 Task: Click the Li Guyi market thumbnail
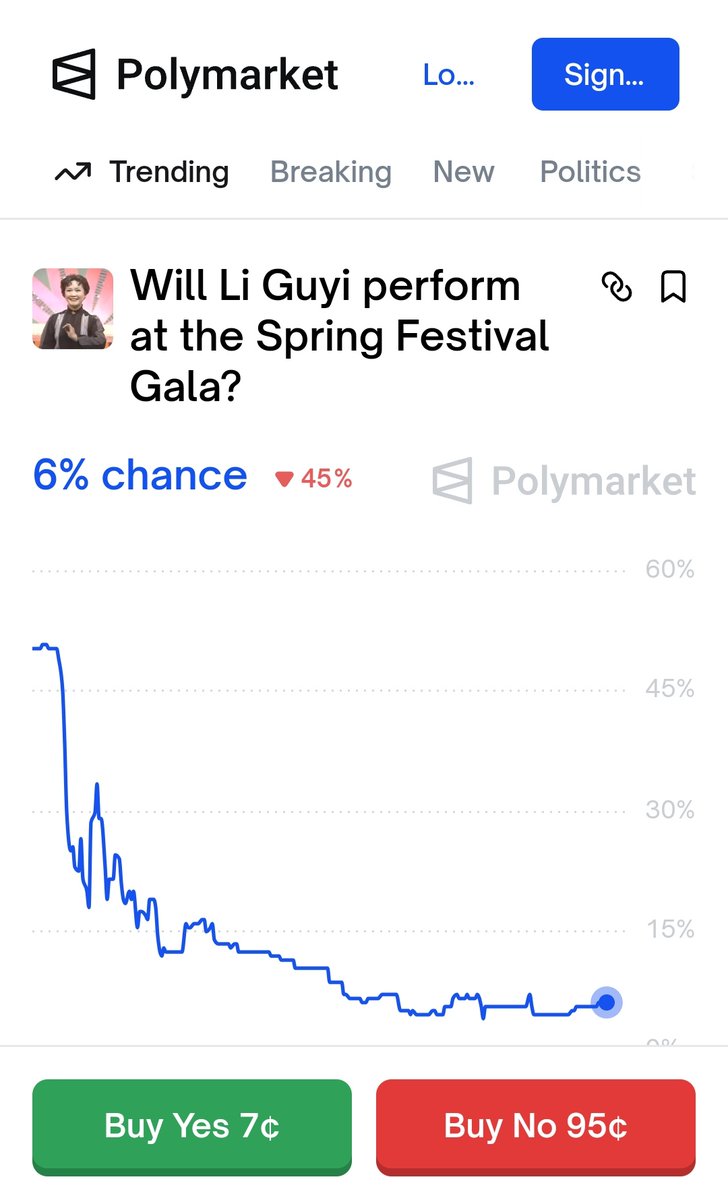tap(73, 308)
